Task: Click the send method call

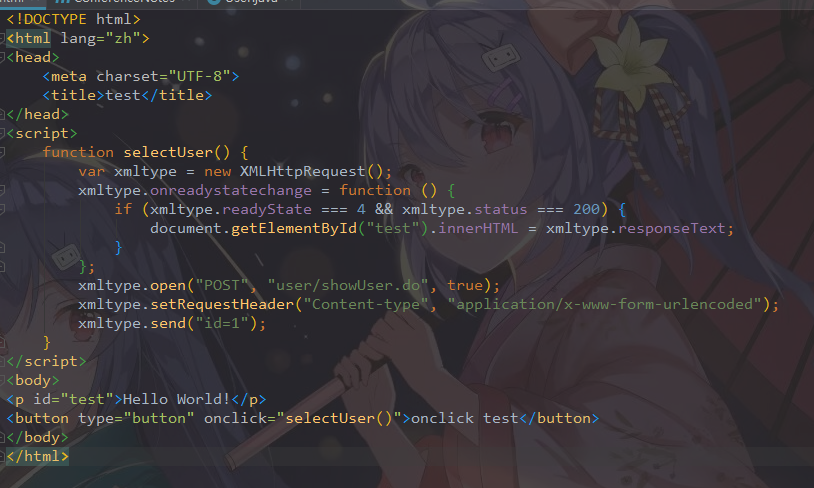Action: tap(168, 324)
